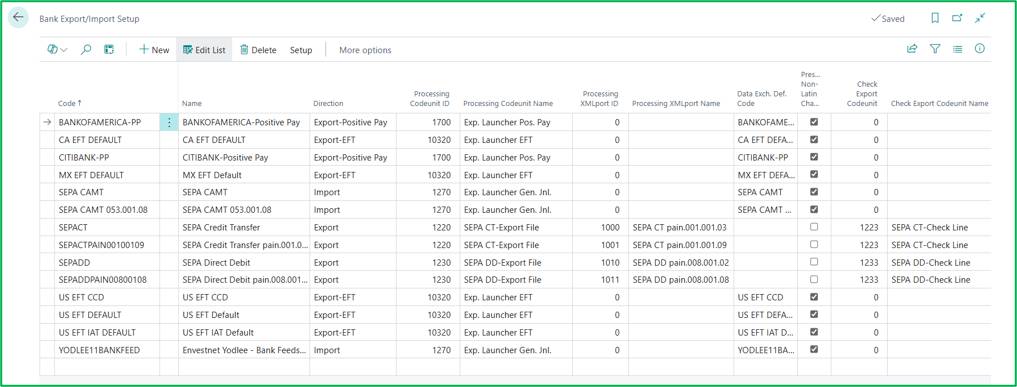Click the Delete action

coord(258,50)
